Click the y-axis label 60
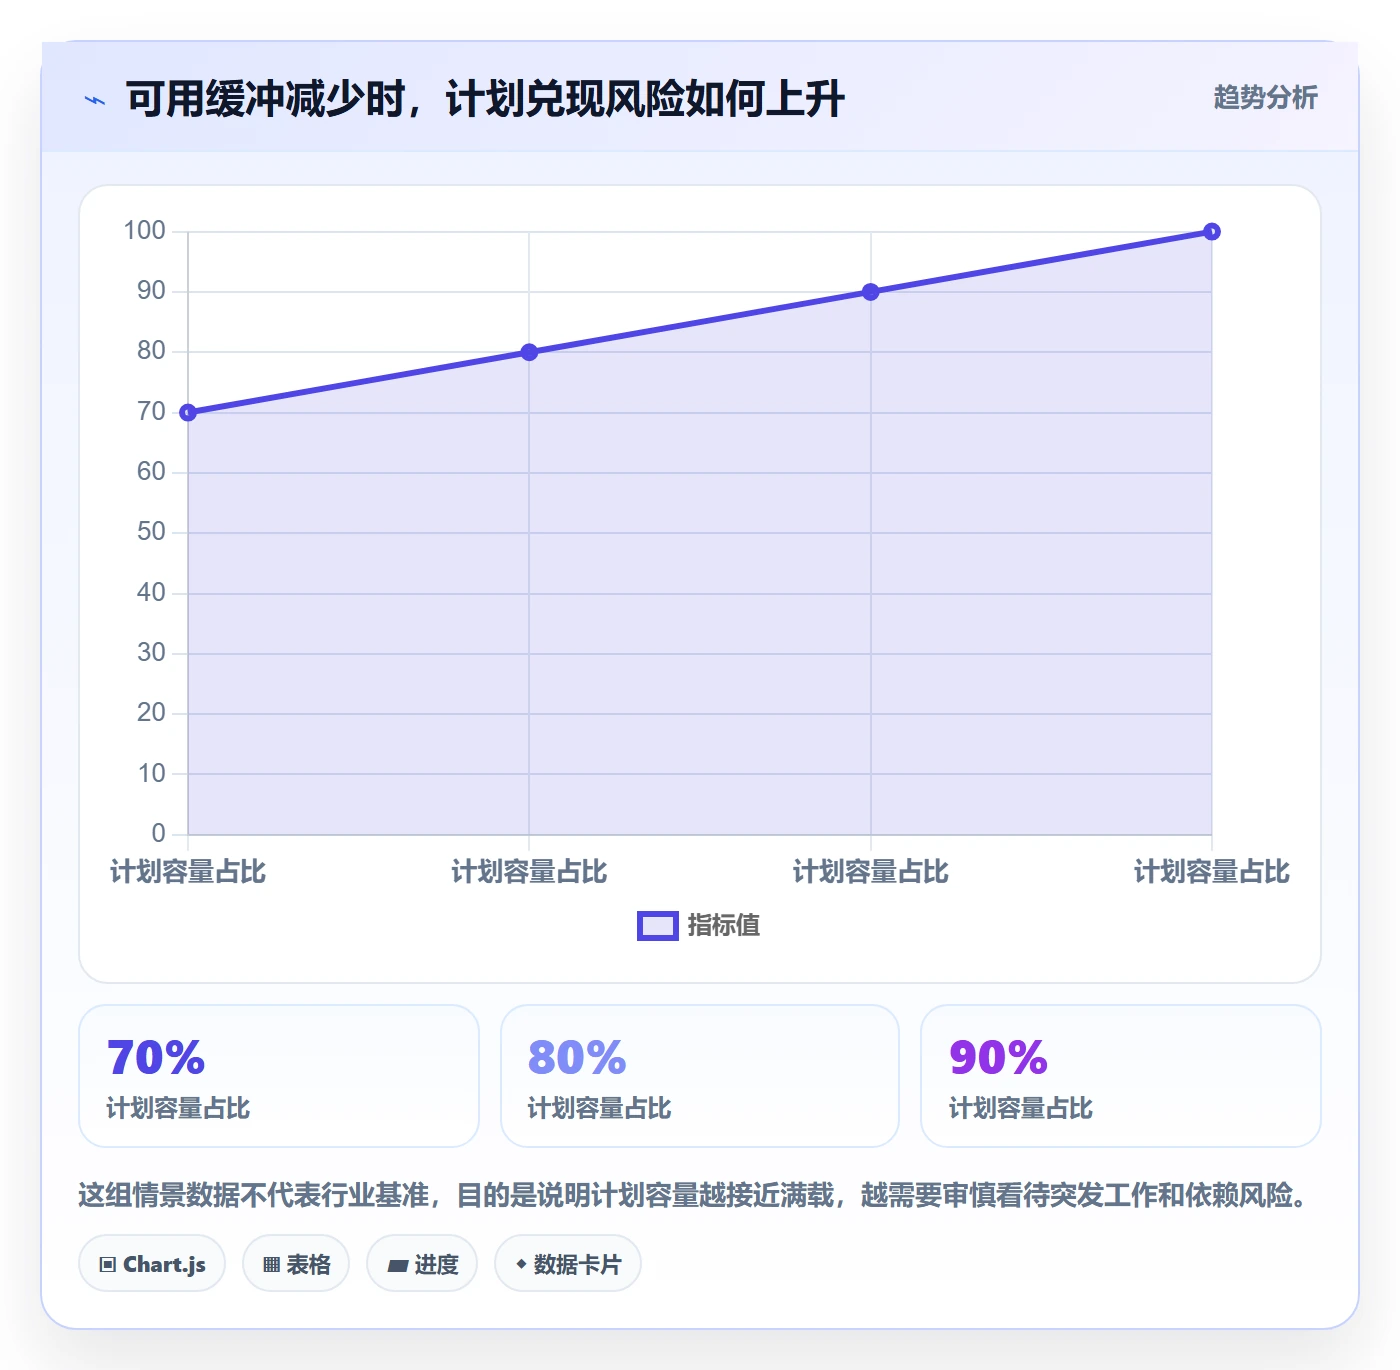The image size is (1400, 1370). tap(151, 471)
